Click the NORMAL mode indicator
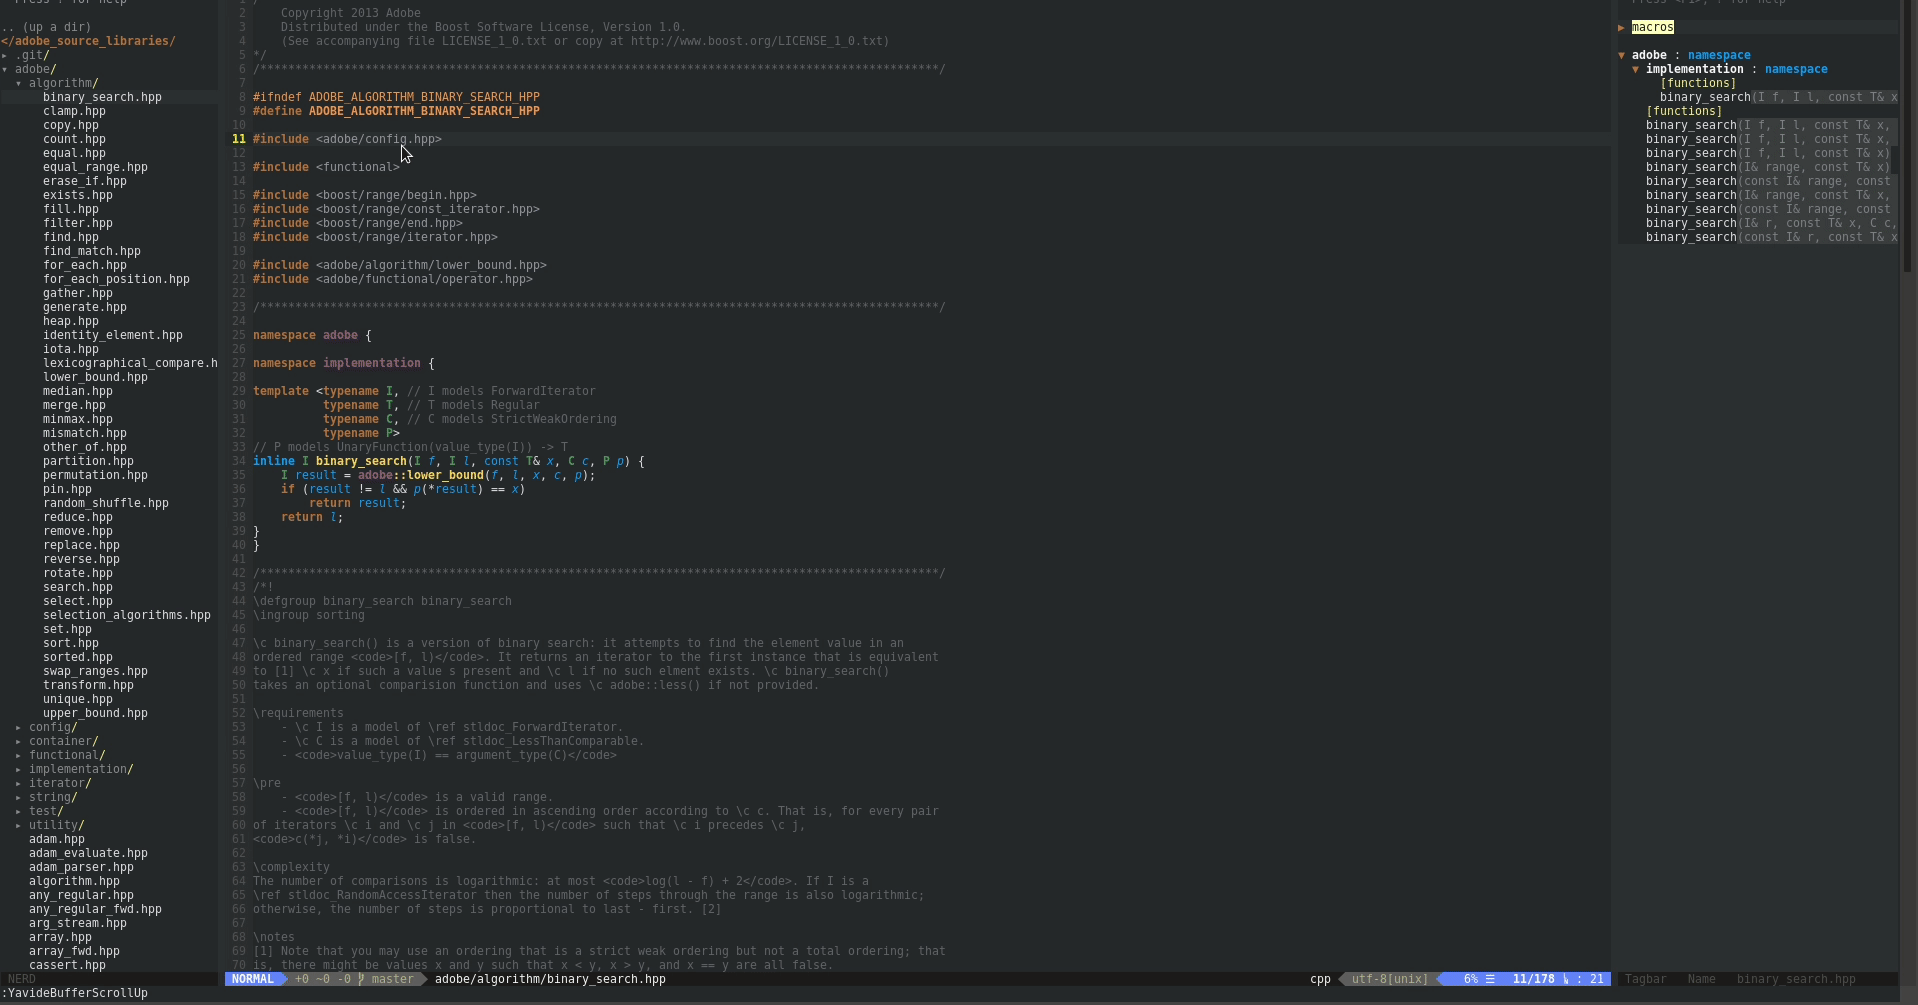1918x1005 pixels. pyautogui.click(x=253, y=979)
